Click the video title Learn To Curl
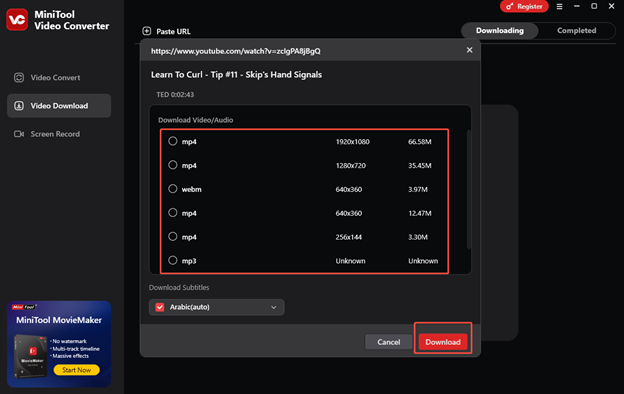The height and width of the screenshot is (394, 624). tap(236, 75)
